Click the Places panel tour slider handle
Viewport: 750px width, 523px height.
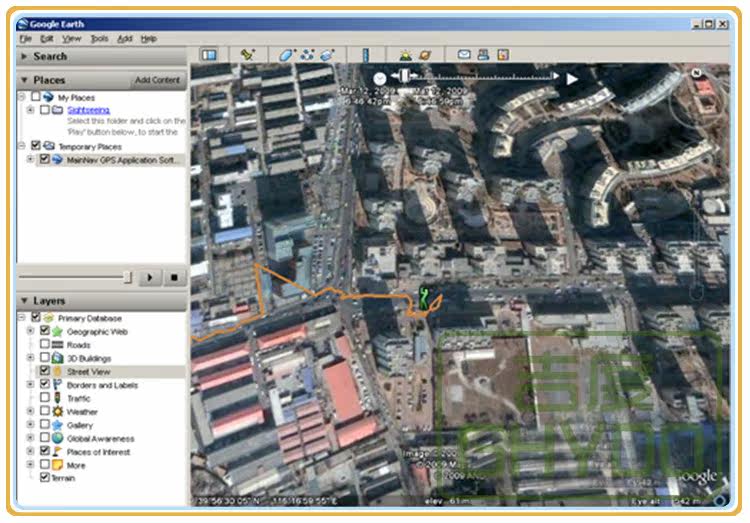click(128, 277)
